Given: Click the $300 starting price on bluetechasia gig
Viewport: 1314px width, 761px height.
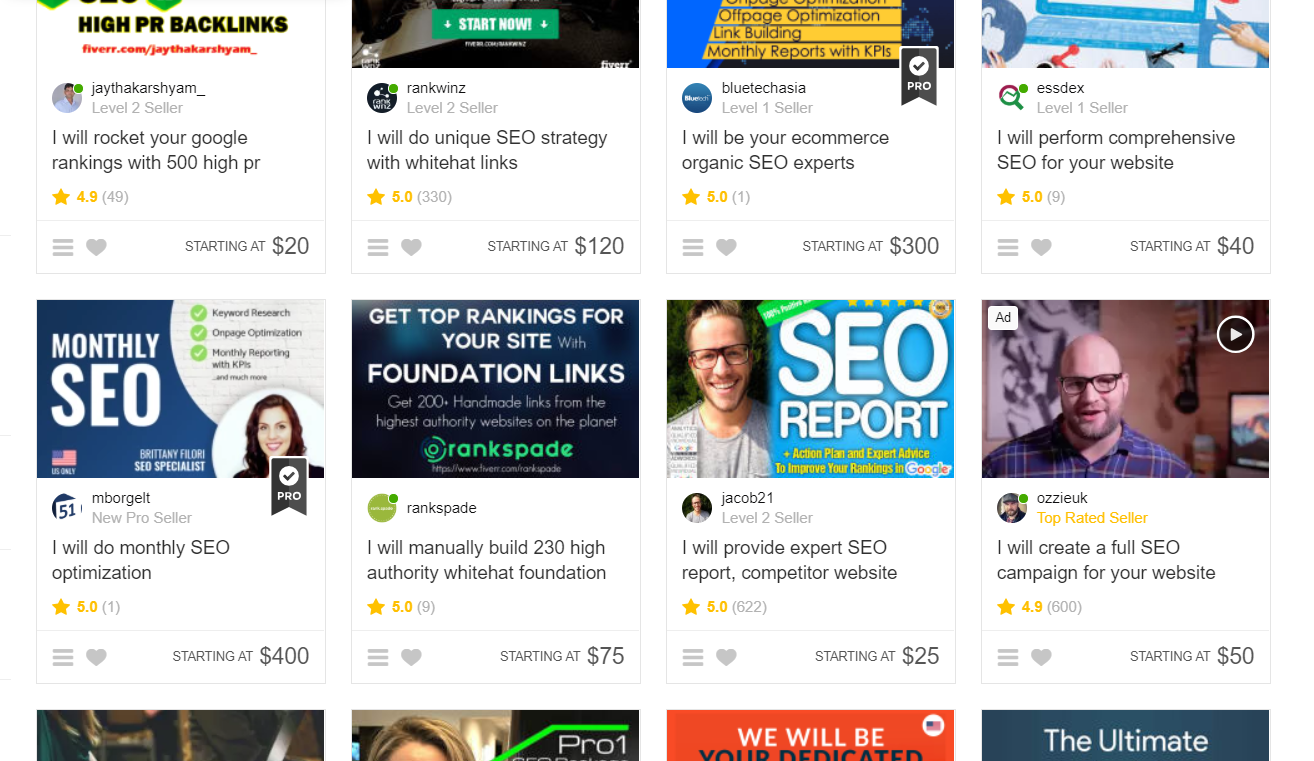Looking at the screenshot, I should pos(914,246).
